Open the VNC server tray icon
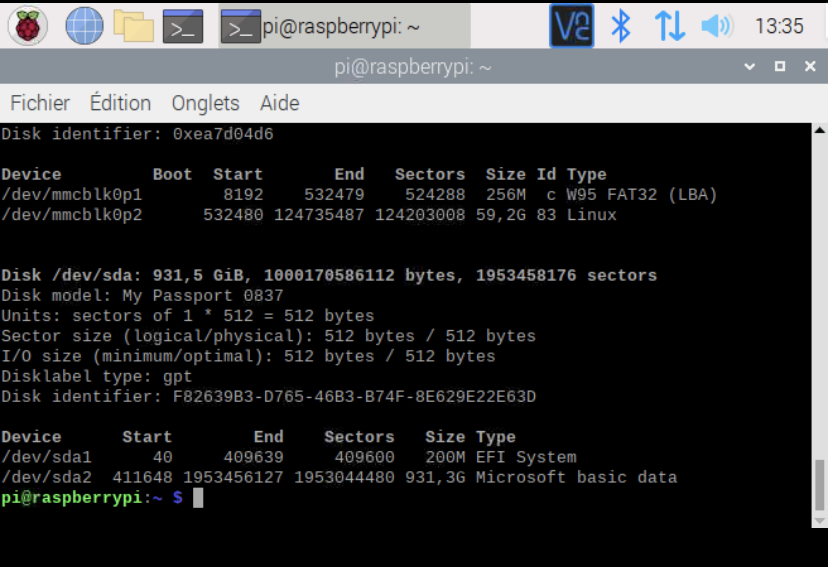The width and height of the screenshot is (828, 567). (571, 25)
